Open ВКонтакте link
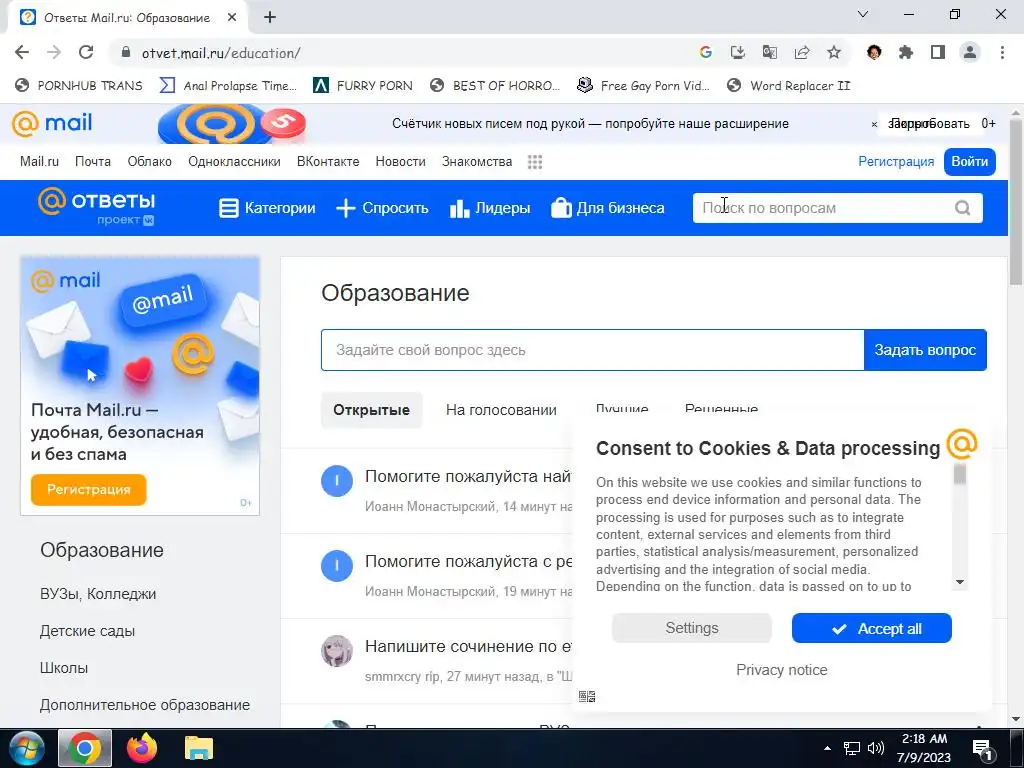The image size is (1024, 768). tap(328, 161)
